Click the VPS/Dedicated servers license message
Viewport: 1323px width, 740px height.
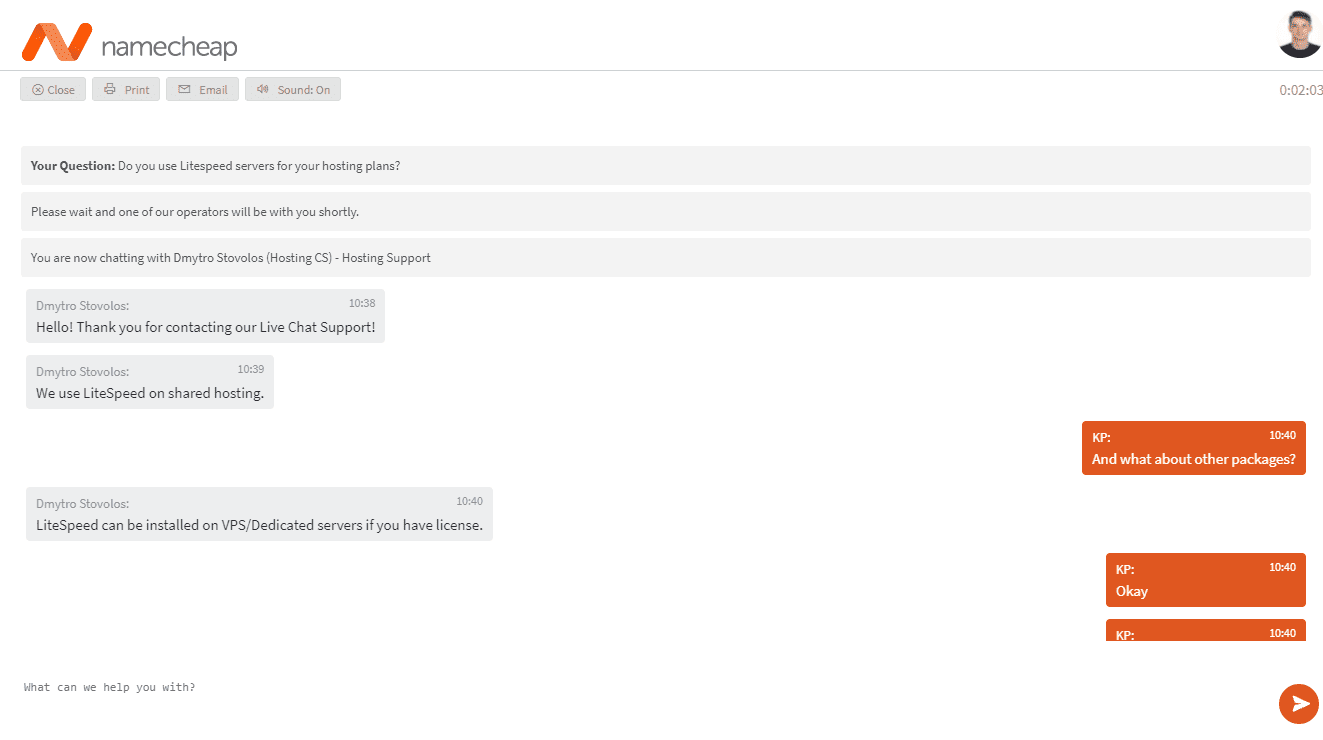259,514
